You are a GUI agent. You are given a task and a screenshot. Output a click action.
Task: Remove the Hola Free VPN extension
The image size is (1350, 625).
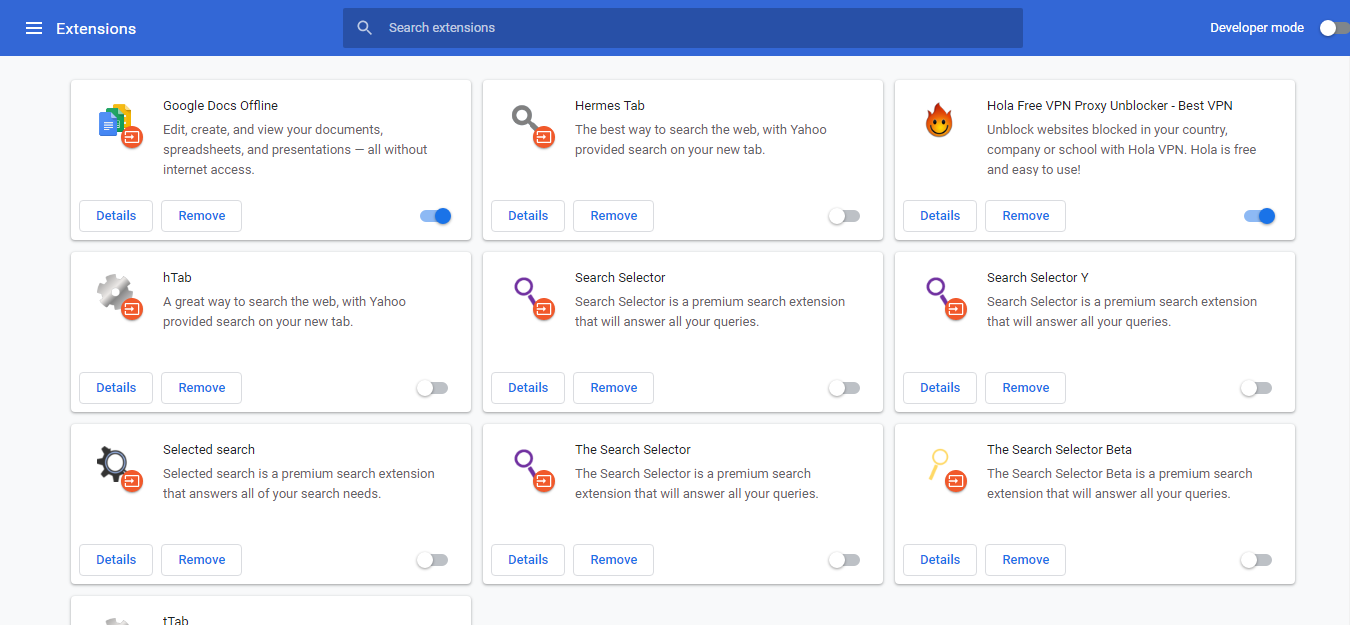1025,215
